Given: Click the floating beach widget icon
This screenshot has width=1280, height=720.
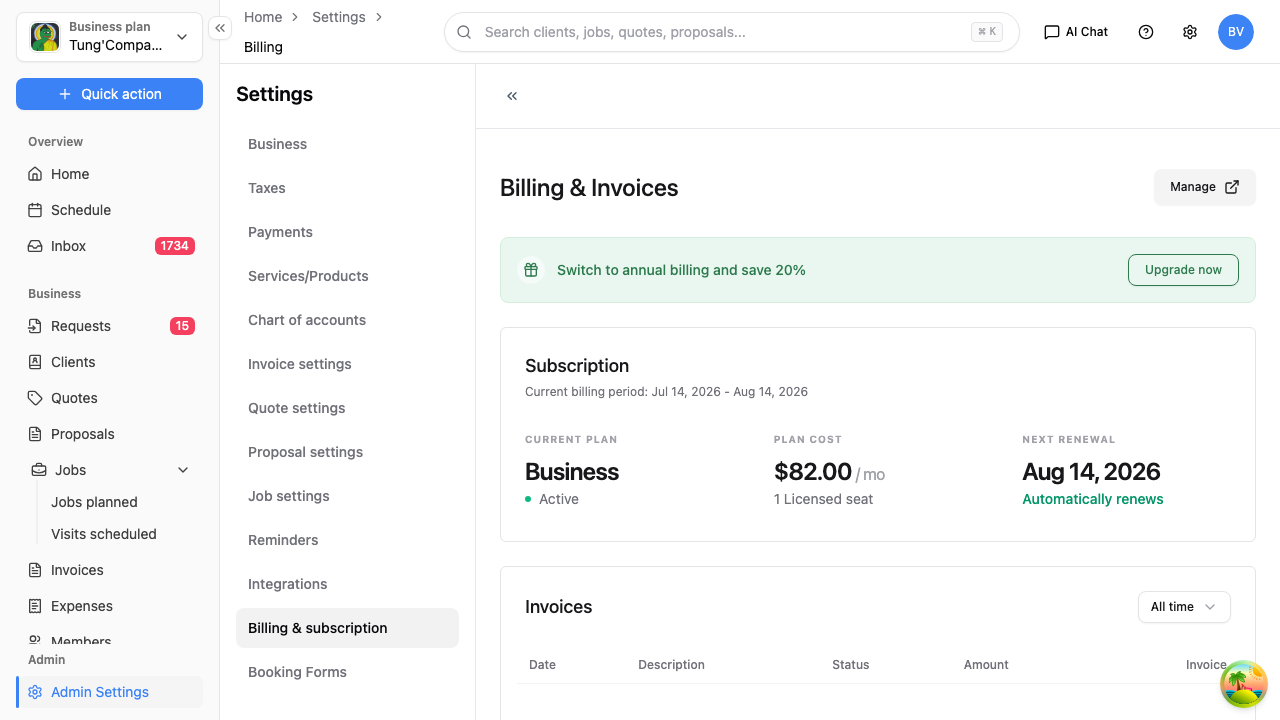Looking at the screenshot, I should (1244, 684).
